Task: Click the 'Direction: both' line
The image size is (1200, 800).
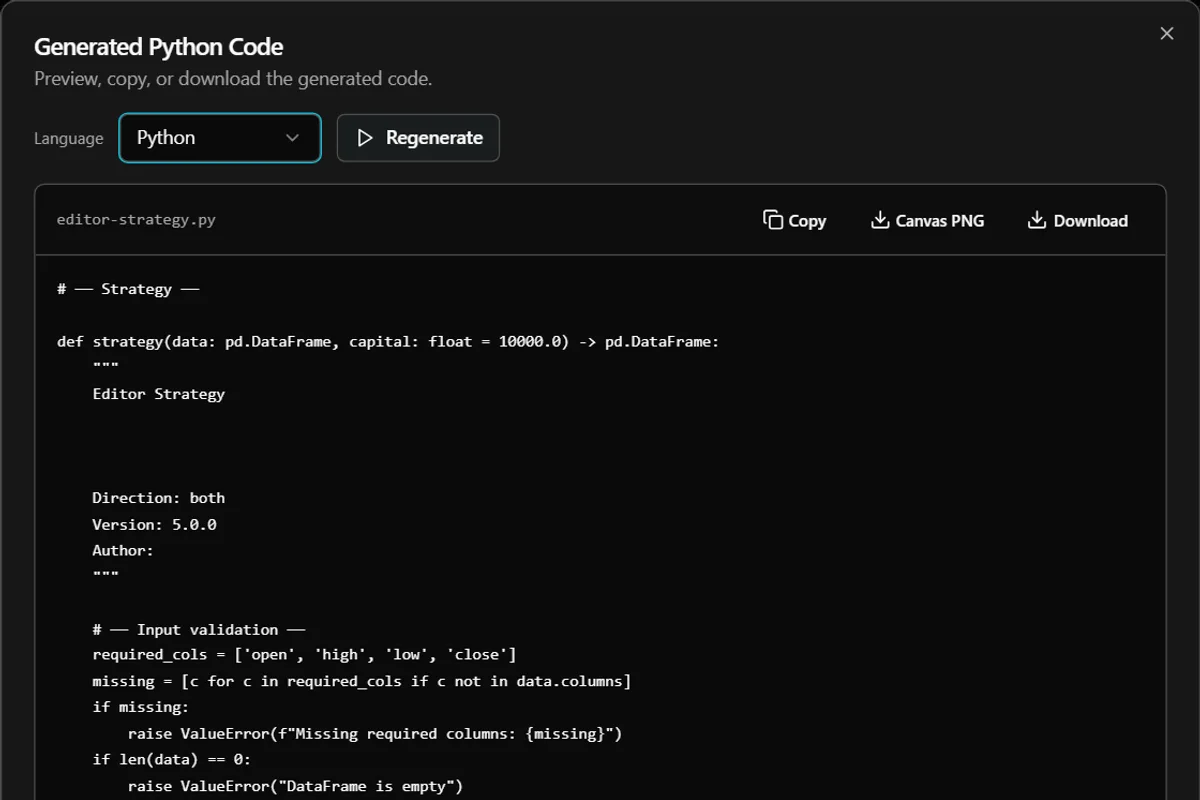Action: 159,498
